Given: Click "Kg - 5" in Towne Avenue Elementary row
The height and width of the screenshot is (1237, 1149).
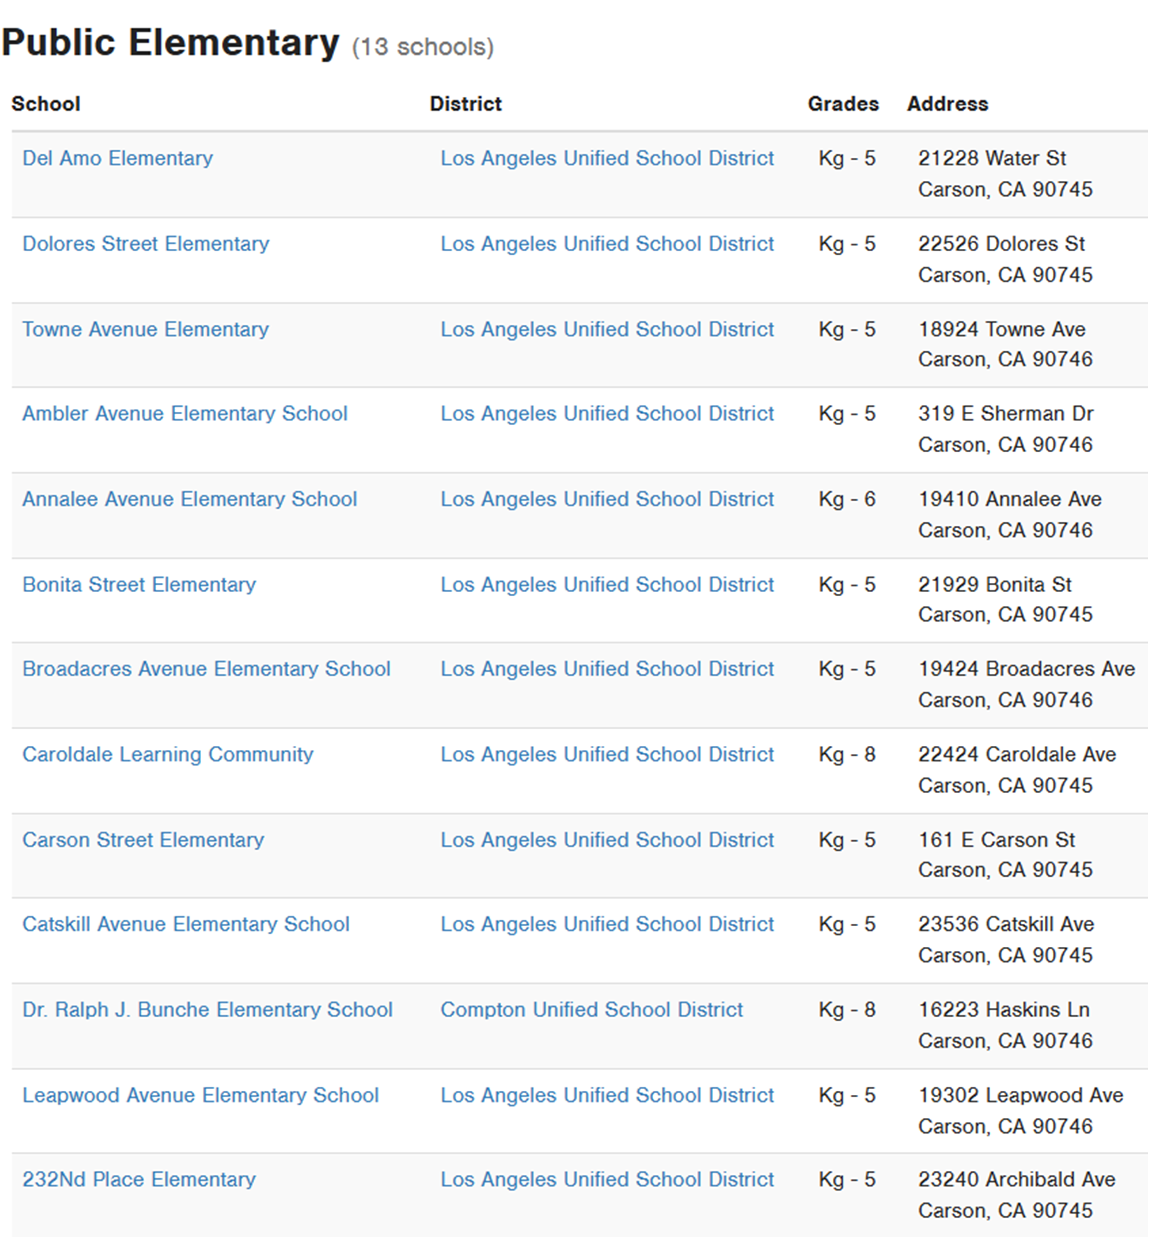Looking at the screenshot, I should point(847,329).
